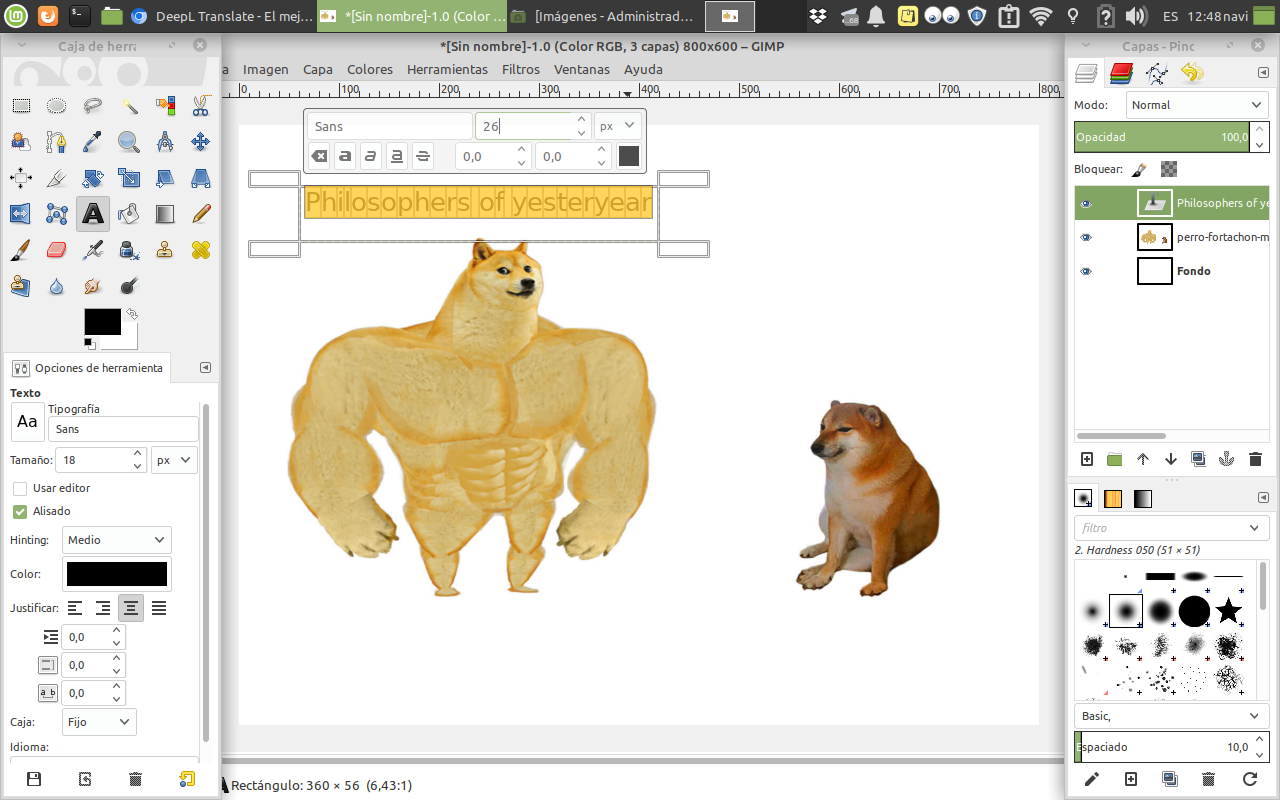
Task: Hide the Fondo layer
Action: tap(1087, 271)
